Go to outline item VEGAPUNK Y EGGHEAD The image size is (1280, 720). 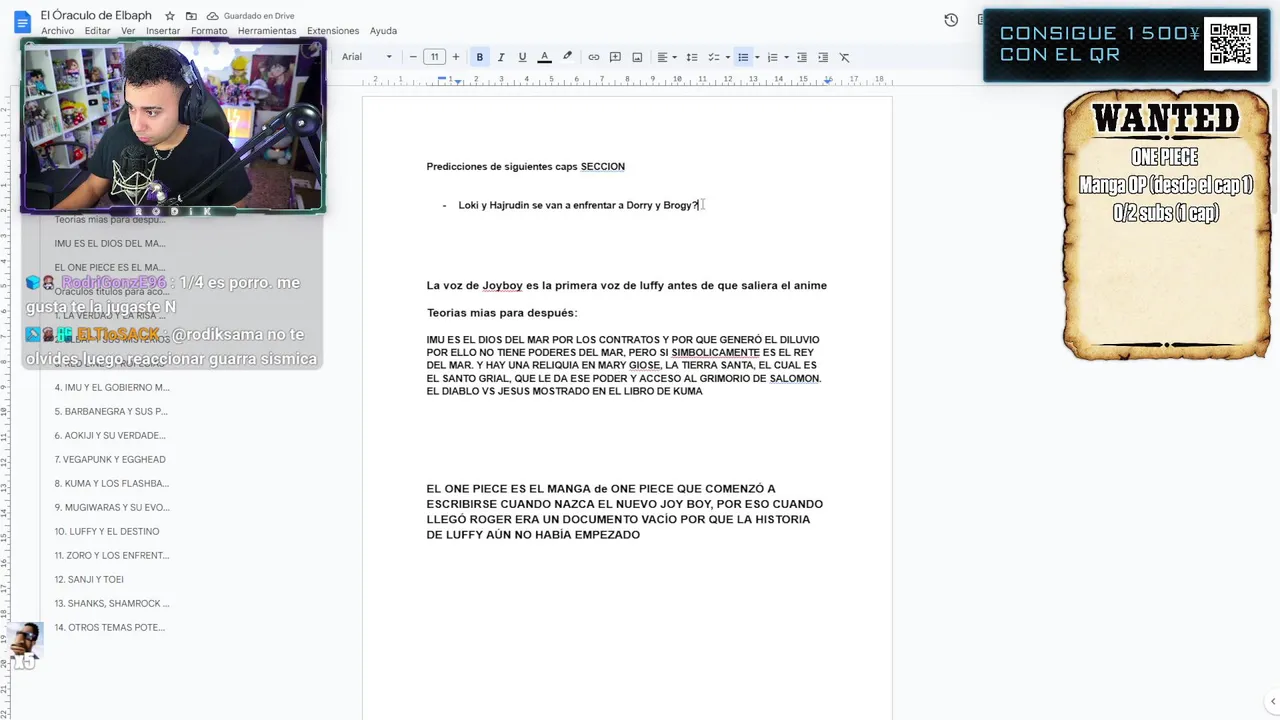pyautogui.click(x=110, y=459)
